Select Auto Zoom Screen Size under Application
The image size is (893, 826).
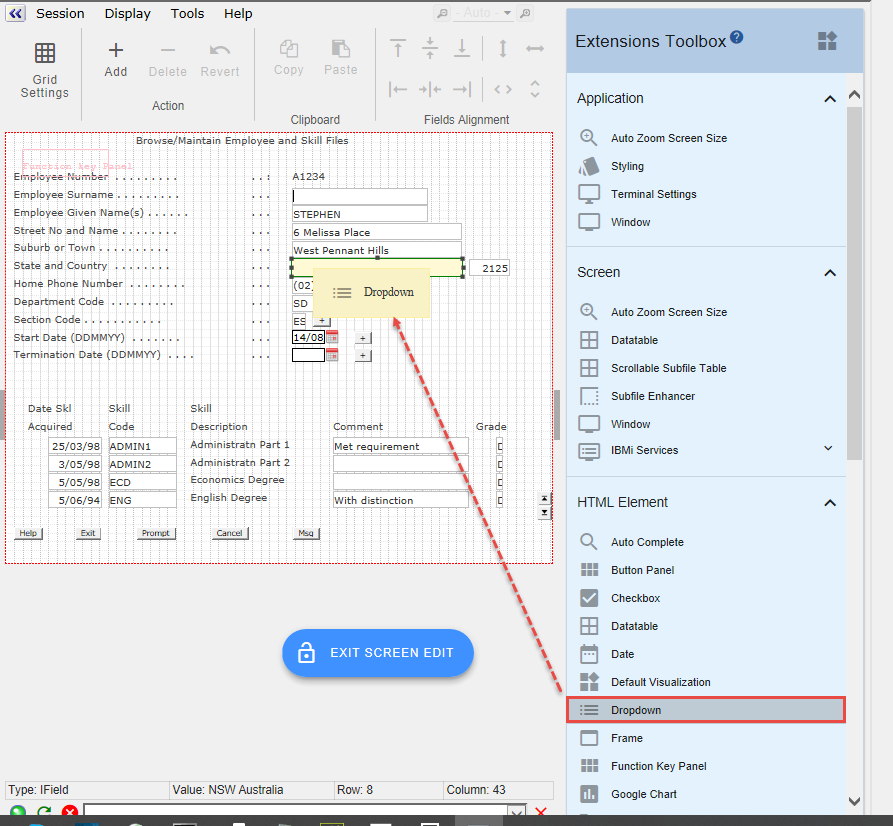coord(669,138)
